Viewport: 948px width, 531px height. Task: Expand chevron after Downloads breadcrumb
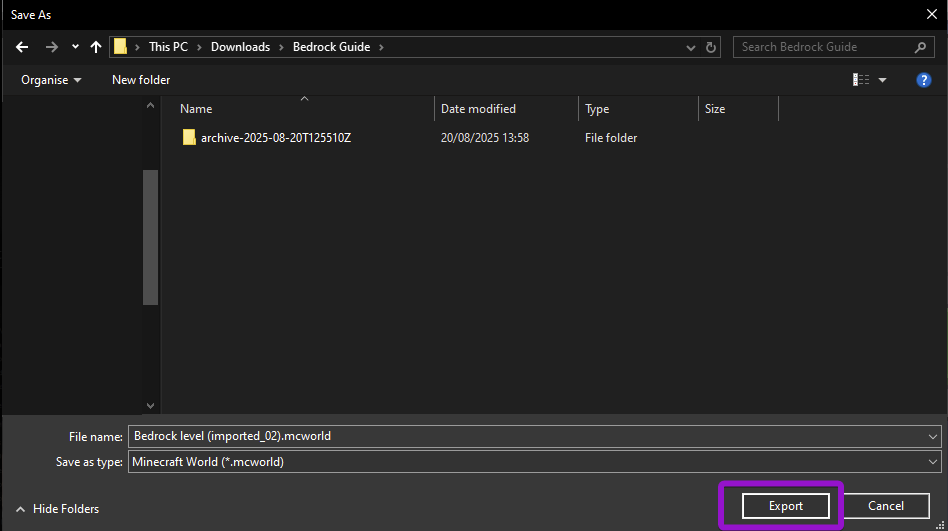281,47
